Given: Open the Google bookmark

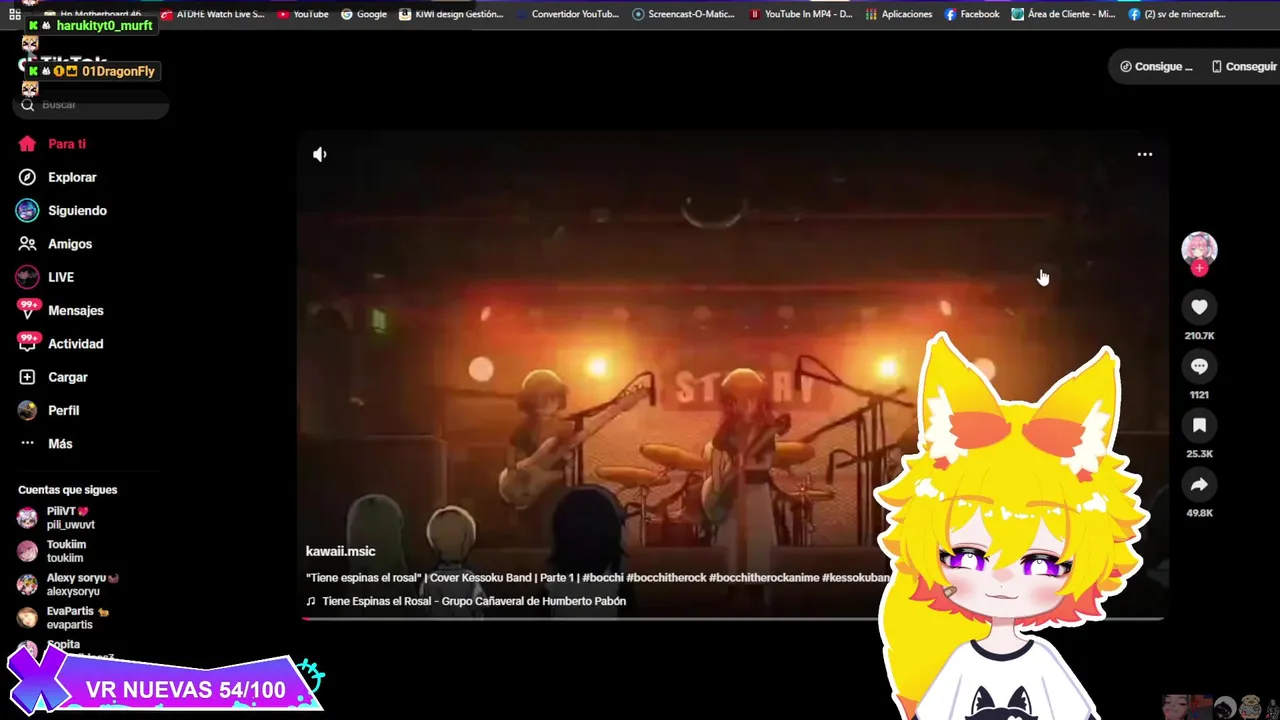Looking at the screenshot, I should (x=364, y=14).
